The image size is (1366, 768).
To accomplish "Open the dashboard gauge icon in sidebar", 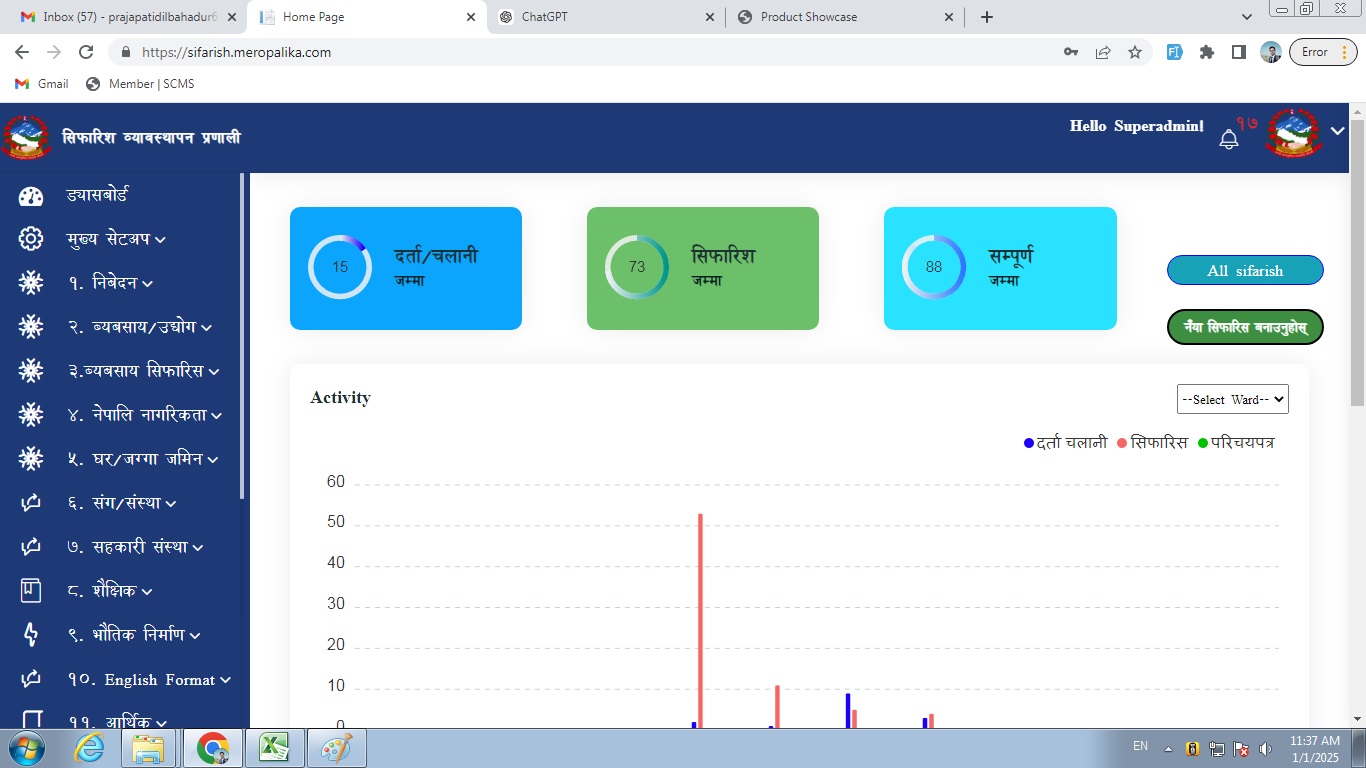I will [31, 196].
